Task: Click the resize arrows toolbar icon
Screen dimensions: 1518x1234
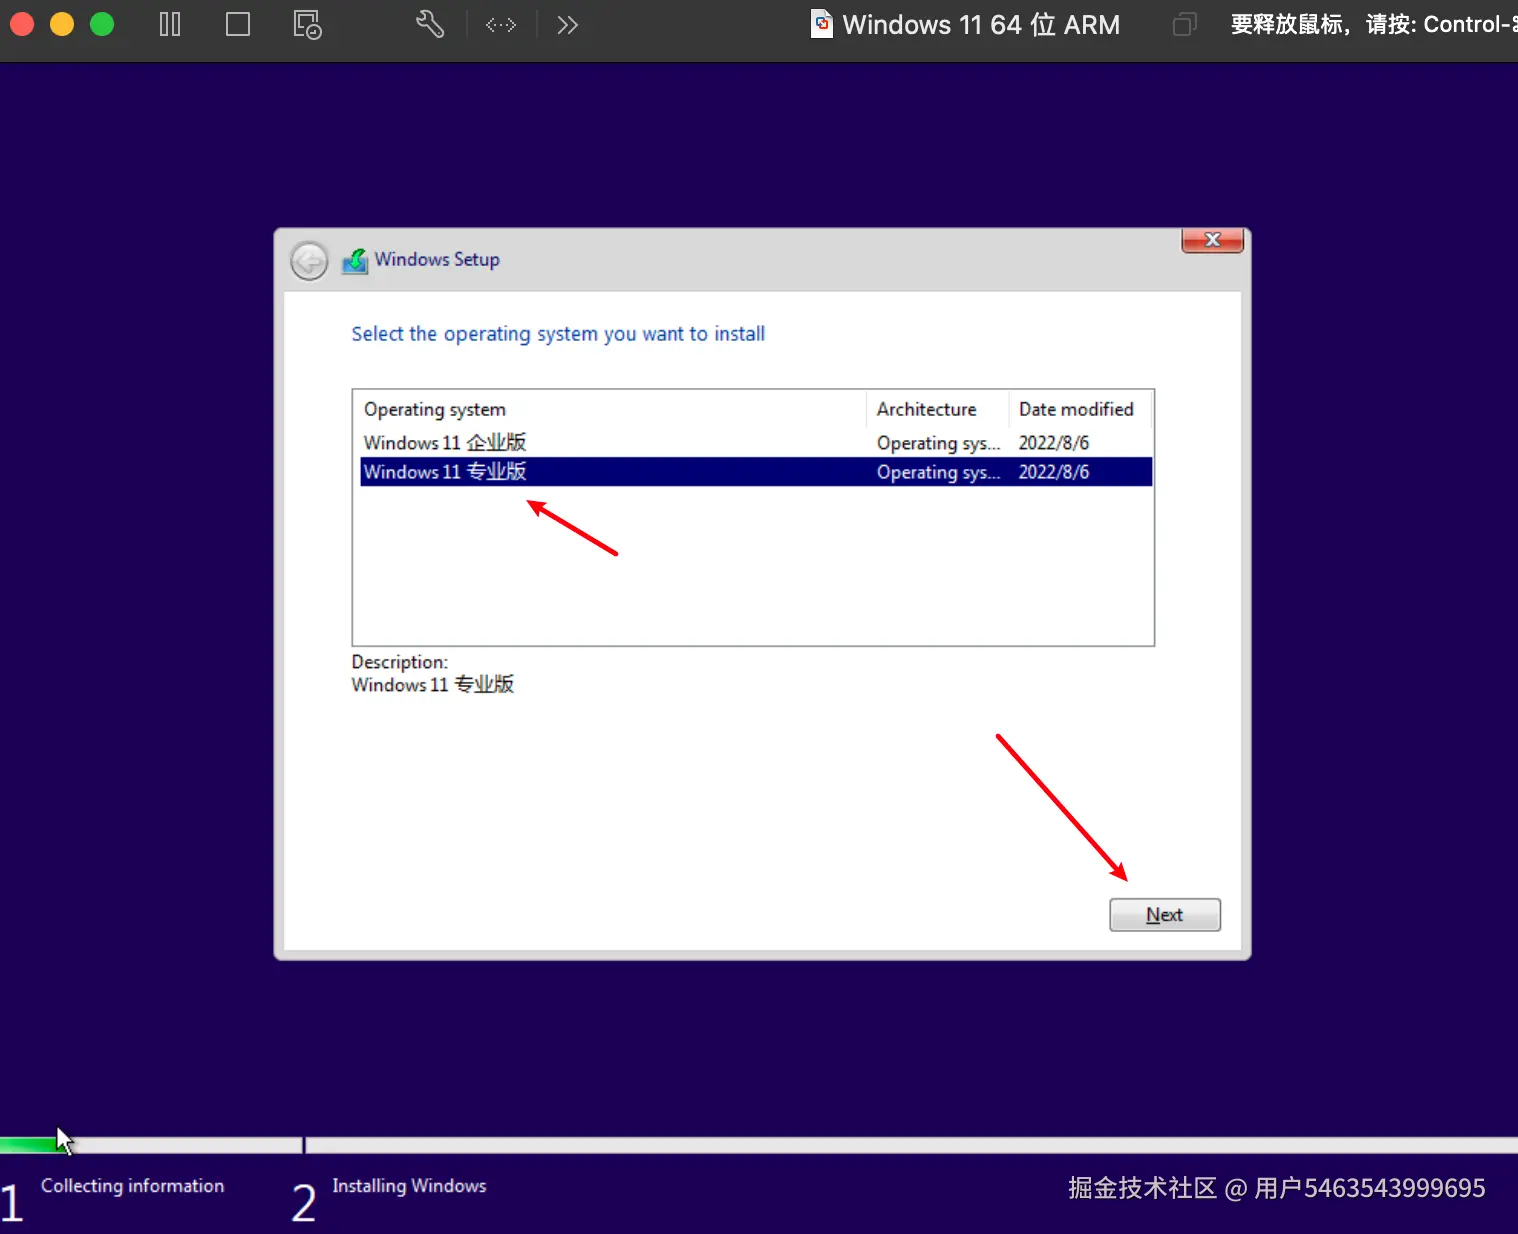Action: (501, 24)
